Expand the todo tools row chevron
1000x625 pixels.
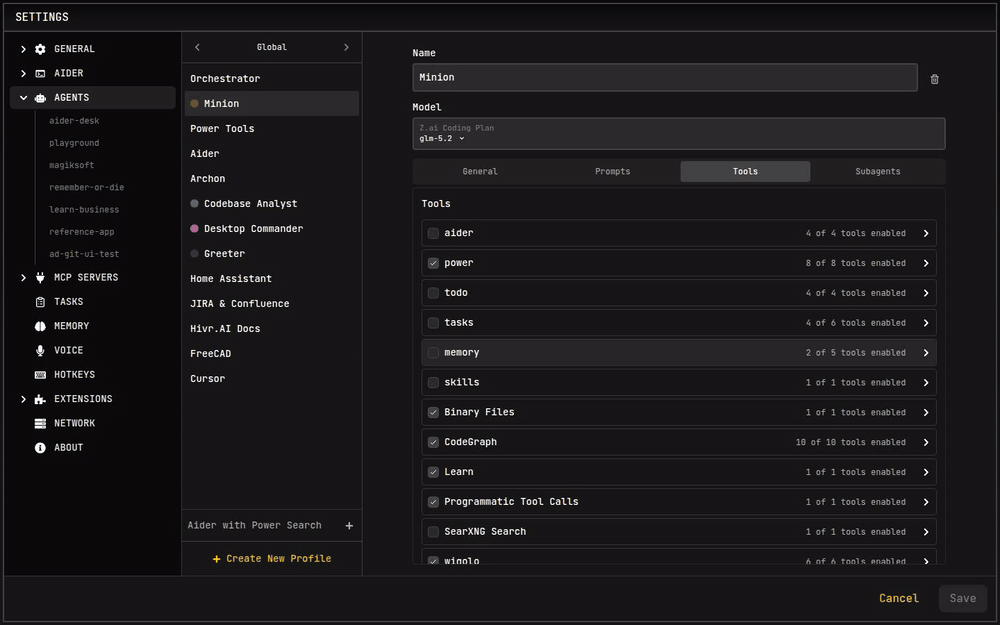[x=925, y=293]
